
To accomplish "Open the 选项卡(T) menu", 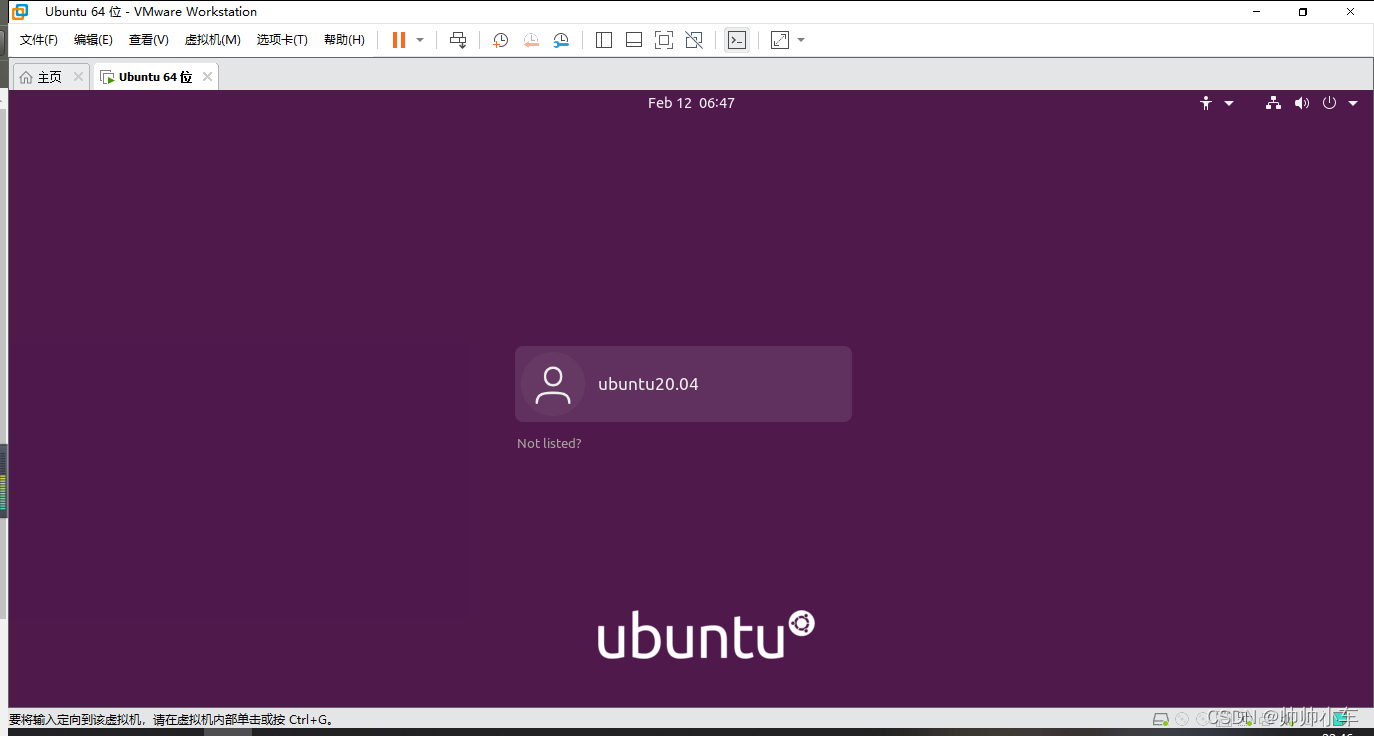I will [x=282, y=40].
